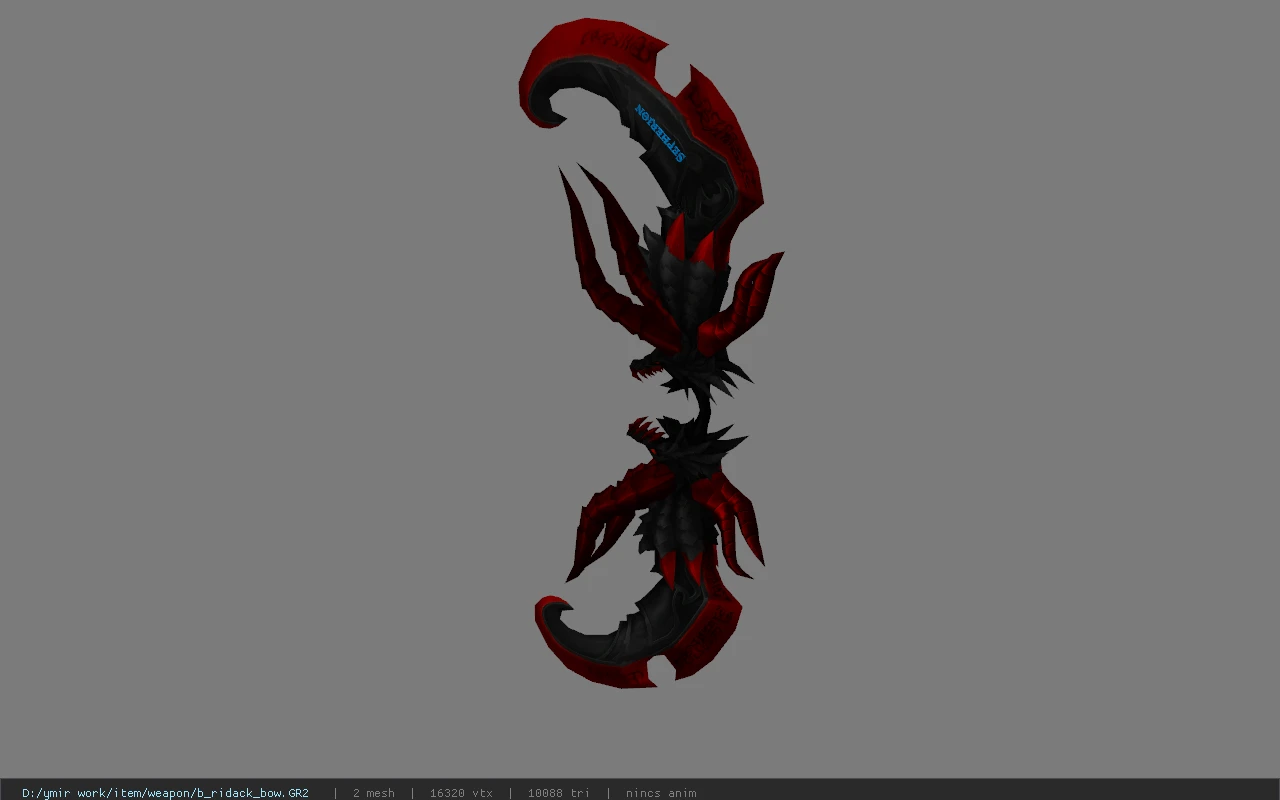
Task: Click the 'nincs anim' status entry
Action: click(661, 793)
